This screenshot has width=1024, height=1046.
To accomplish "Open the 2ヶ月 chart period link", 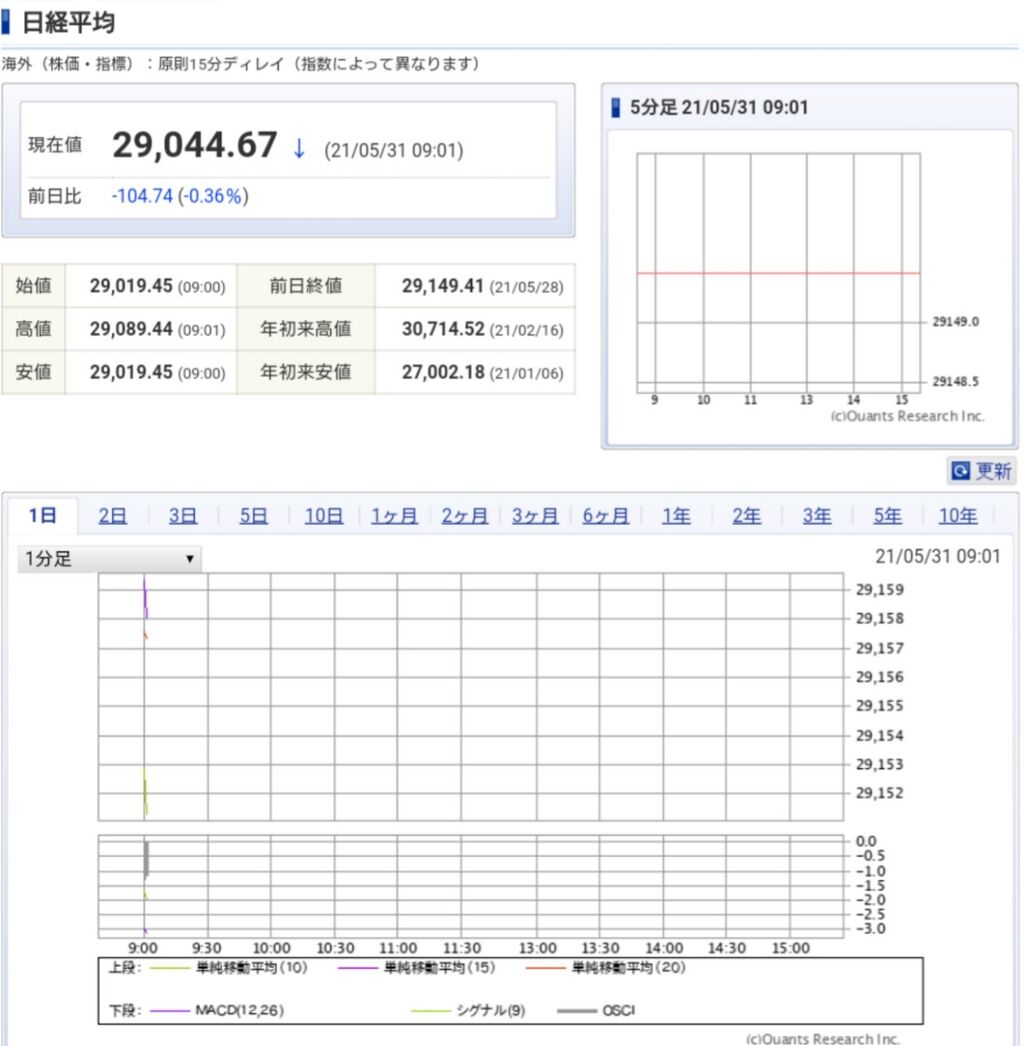I will tap(465, 516).
